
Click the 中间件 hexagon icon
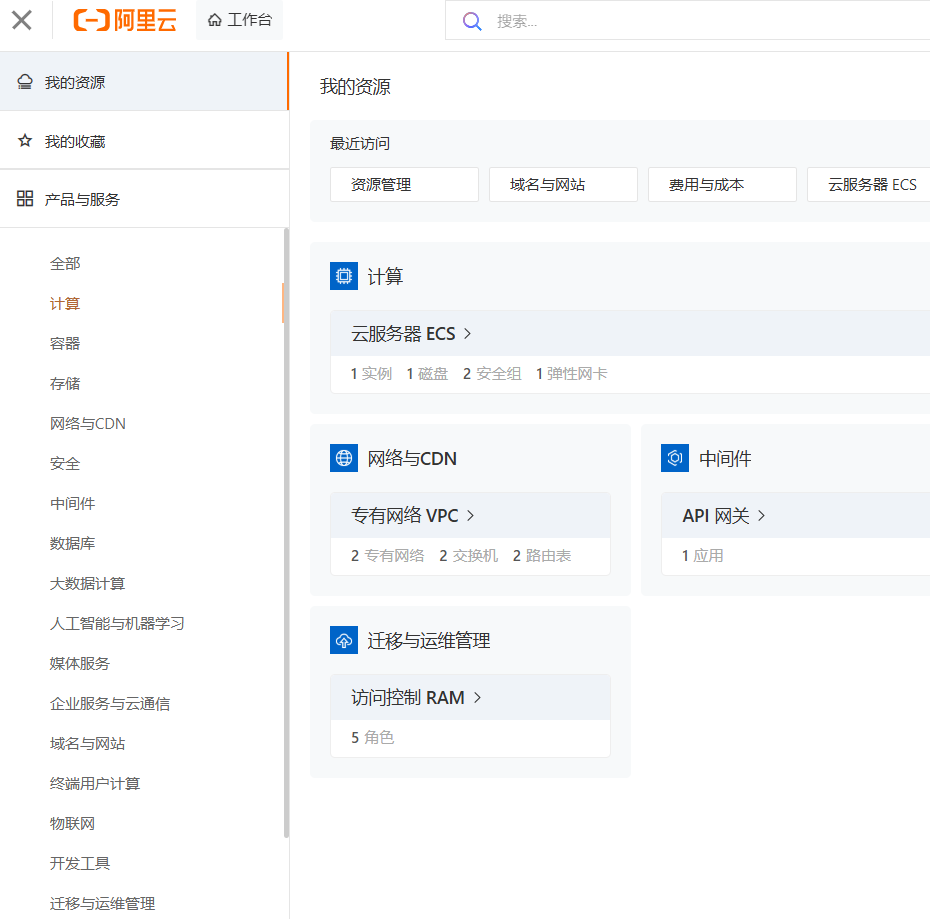(x=675, y=458)
